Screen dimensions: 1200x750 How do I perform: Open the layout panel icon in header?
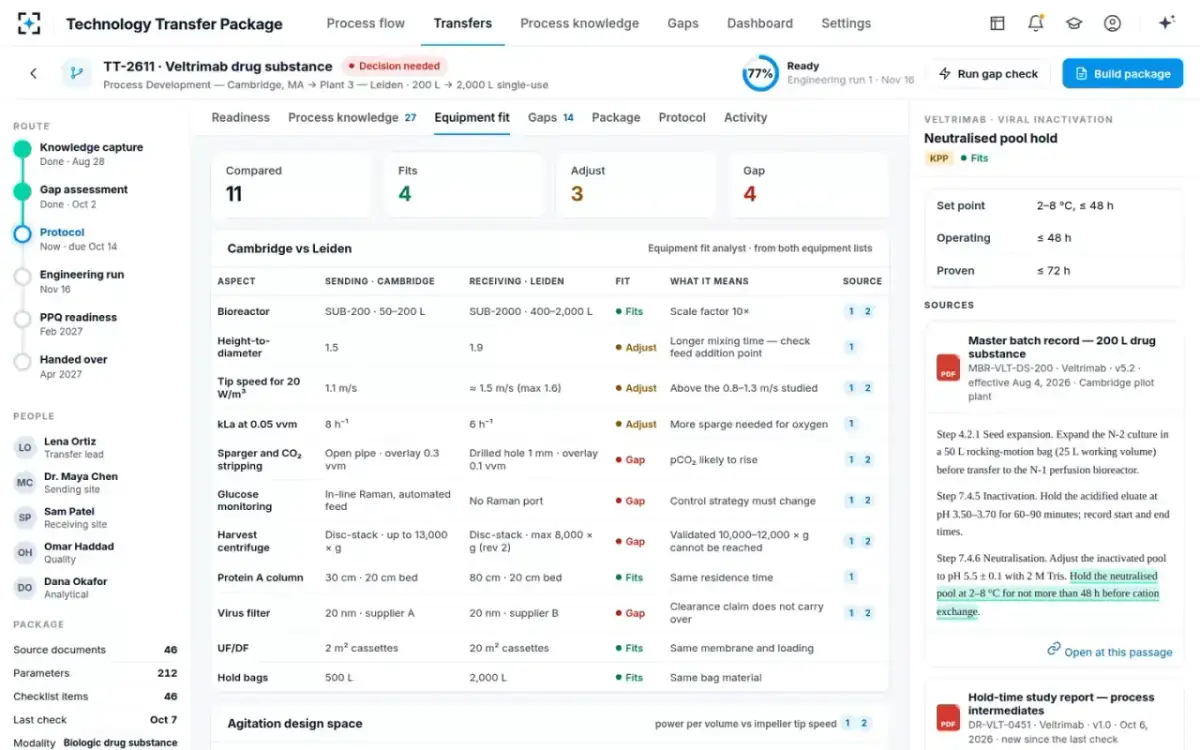click(997, 23)
